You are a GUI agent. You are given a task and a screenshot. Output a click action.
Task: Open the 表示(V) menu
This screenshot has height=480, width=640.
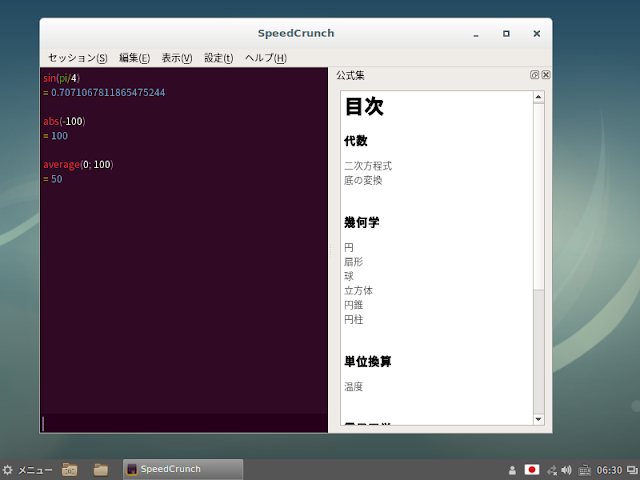[x=177, y=58]
